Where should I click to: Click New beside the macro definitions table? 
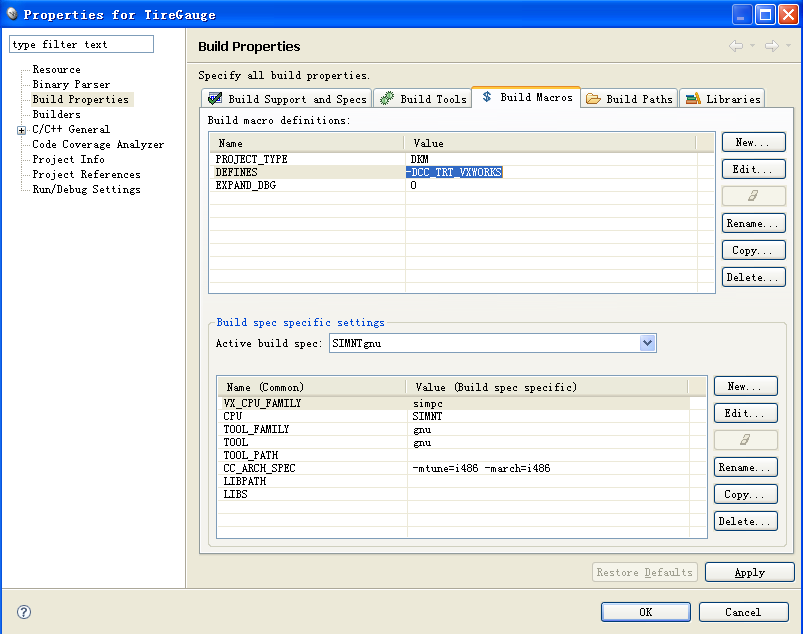click(753, 142)
